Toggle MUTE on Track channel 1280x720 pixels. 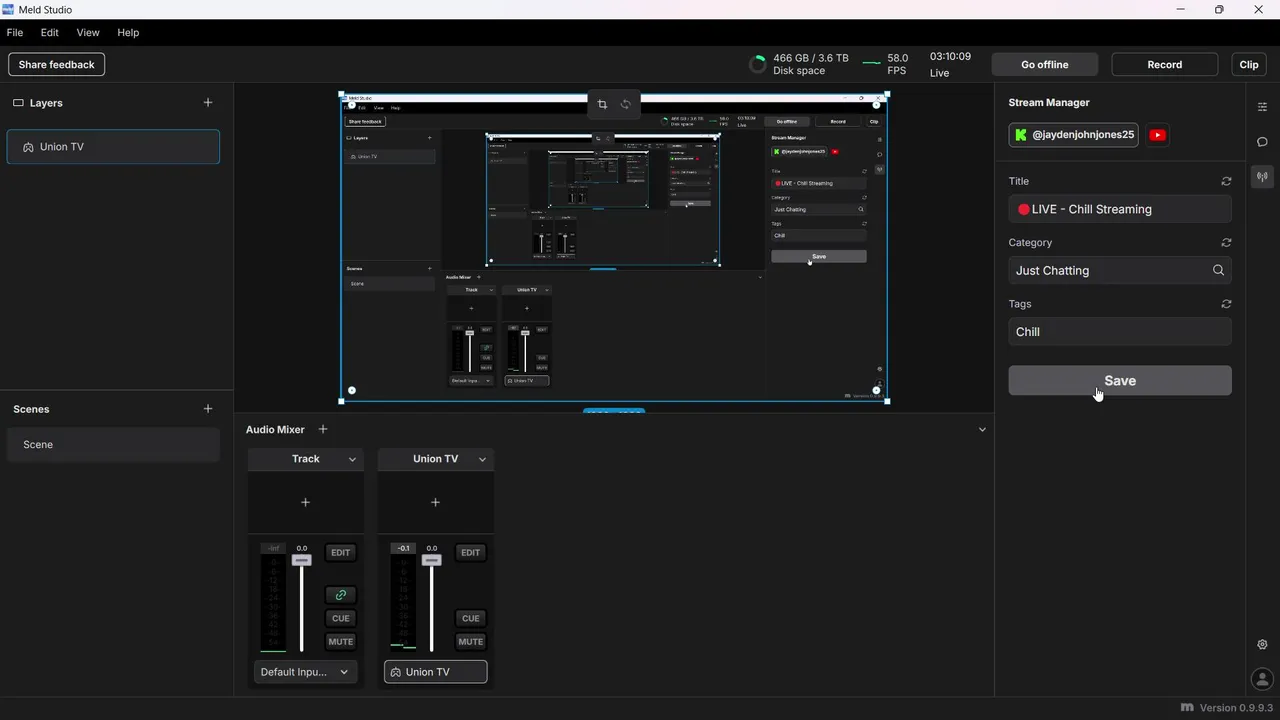tap(341, 642)
